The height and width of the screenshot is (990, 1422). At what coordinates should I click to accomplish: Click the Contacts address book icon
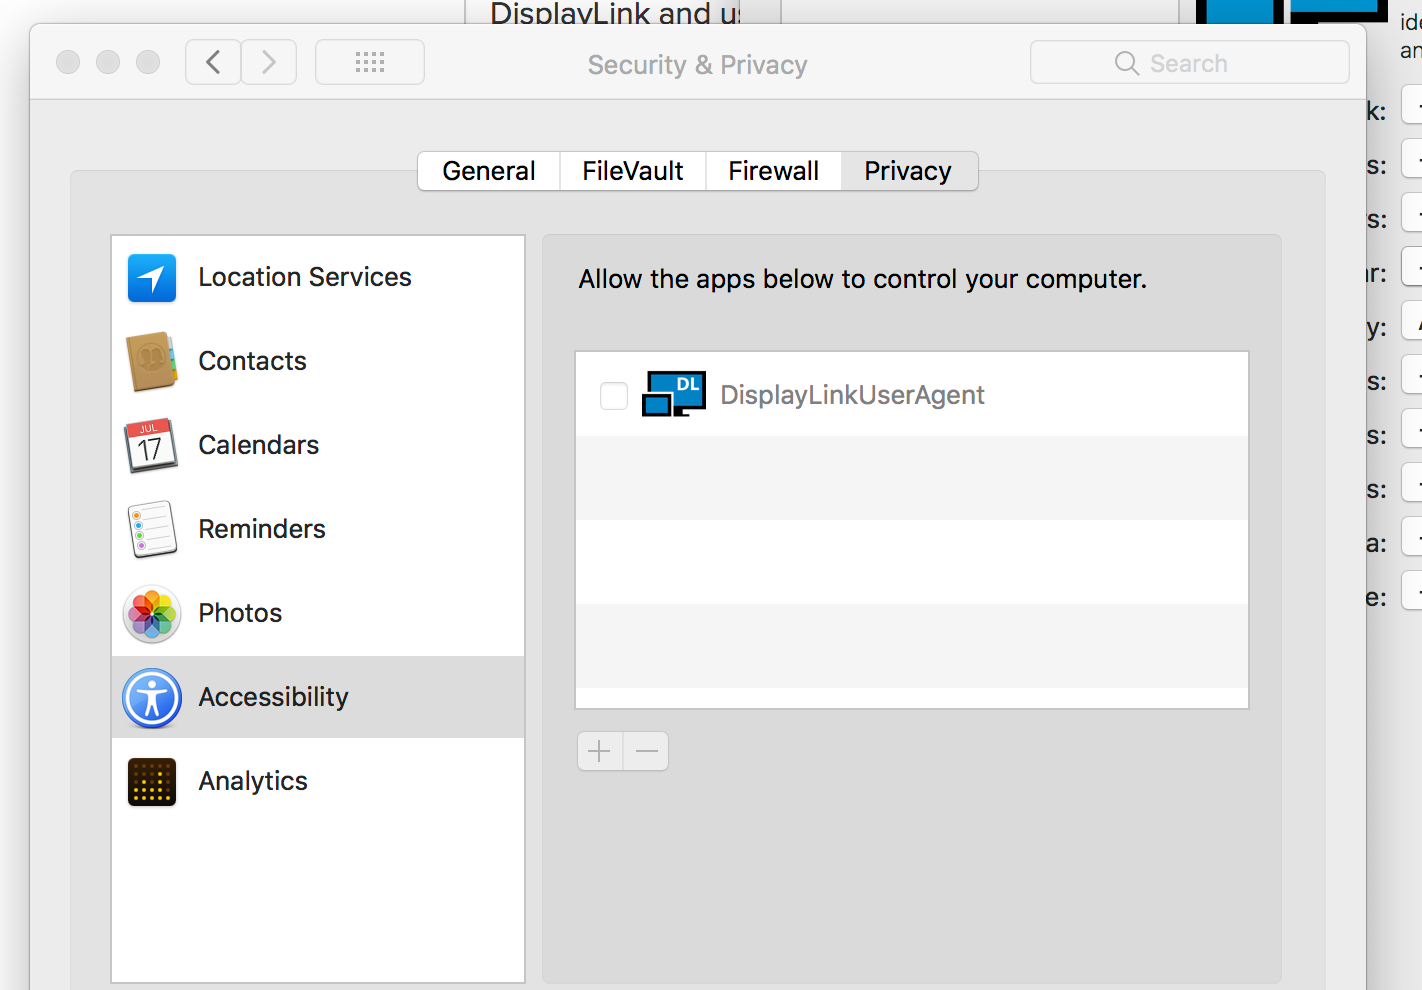[x=152, y=362]
